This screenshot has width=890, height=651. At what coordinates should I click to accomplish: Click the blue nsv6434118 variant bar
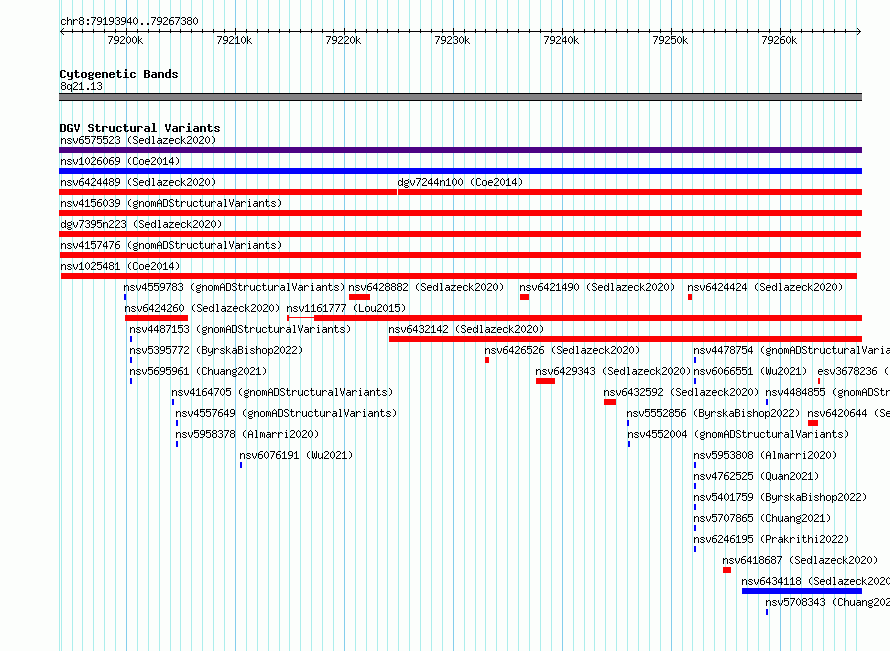pyautogui.click(x=802, y=591)
